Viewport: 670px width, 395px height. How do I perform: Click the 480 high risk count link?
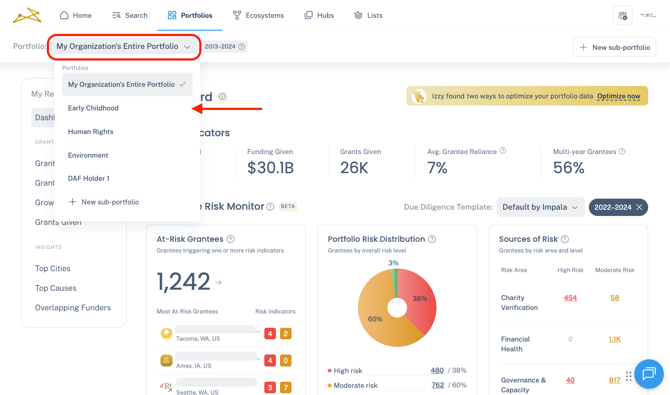(437, 371)
